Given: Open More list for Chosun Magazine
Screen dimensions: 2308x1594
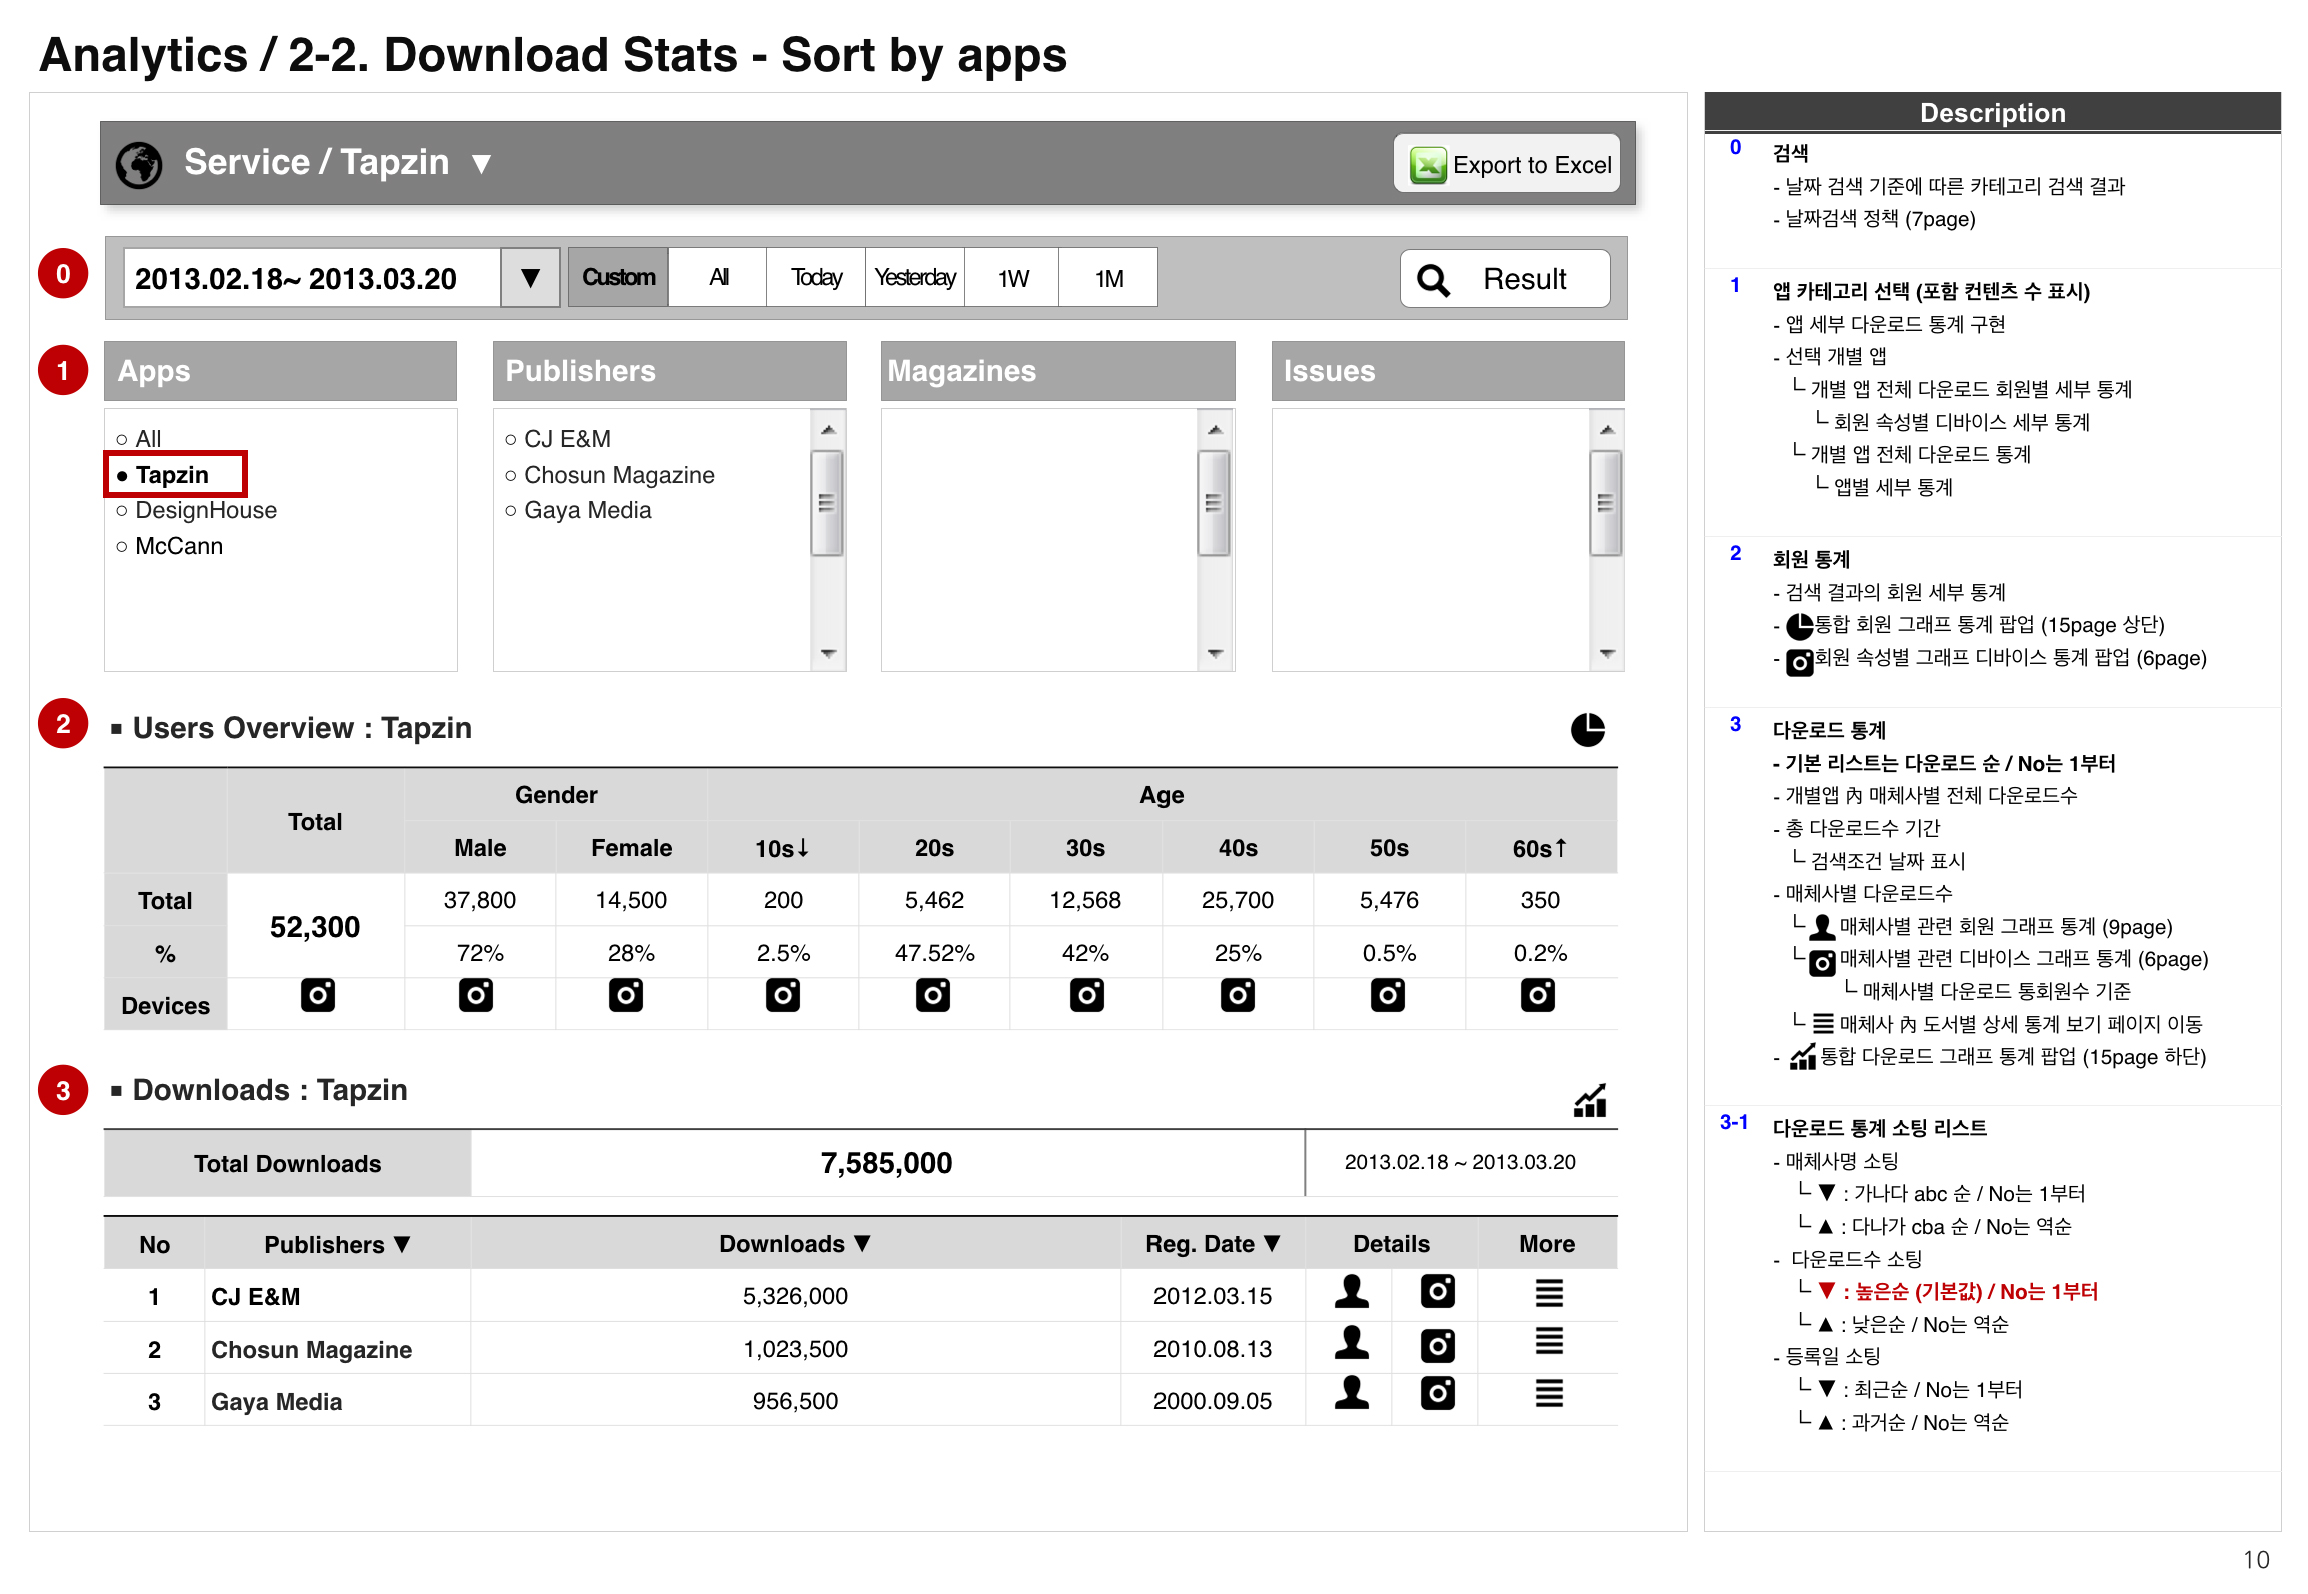Looking at the screenshot, I should [x=1549, y=1341].
